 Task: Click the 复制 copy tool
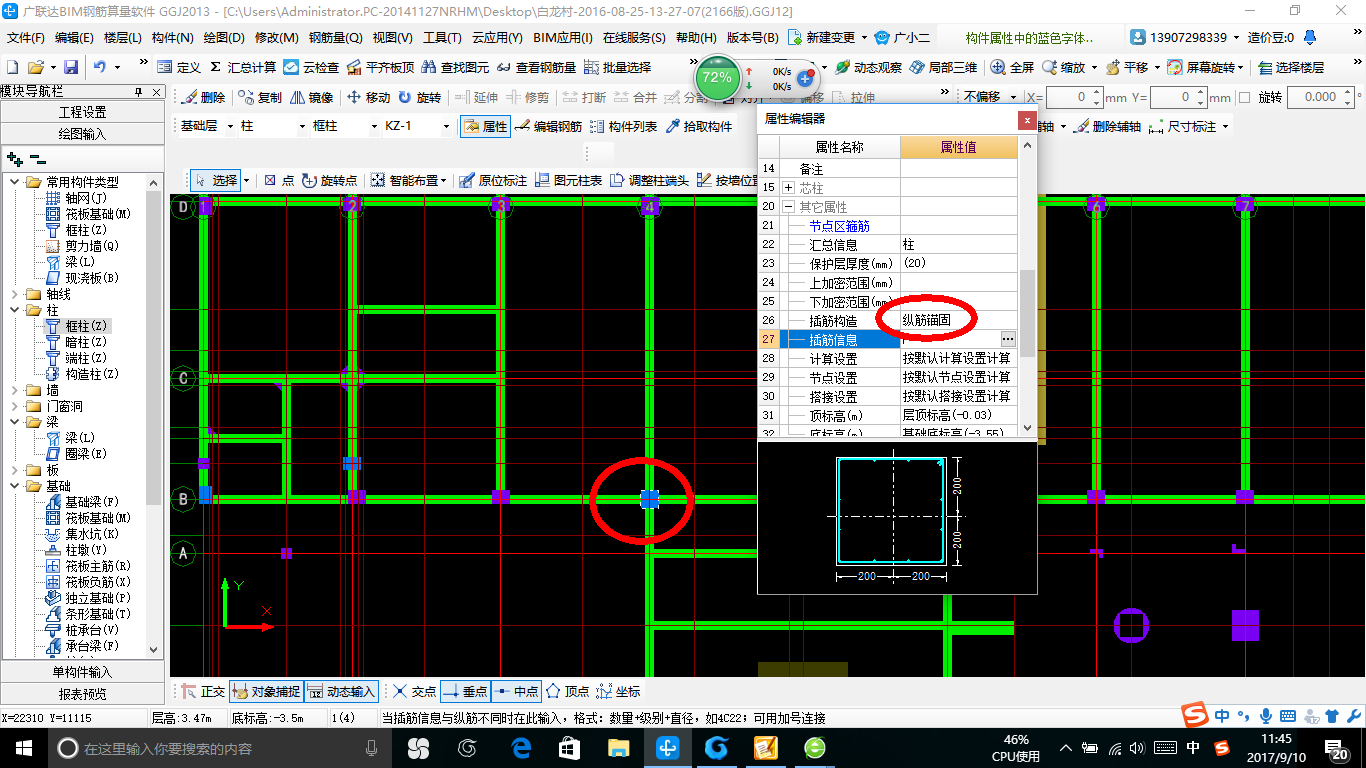[x=260, y=97]
